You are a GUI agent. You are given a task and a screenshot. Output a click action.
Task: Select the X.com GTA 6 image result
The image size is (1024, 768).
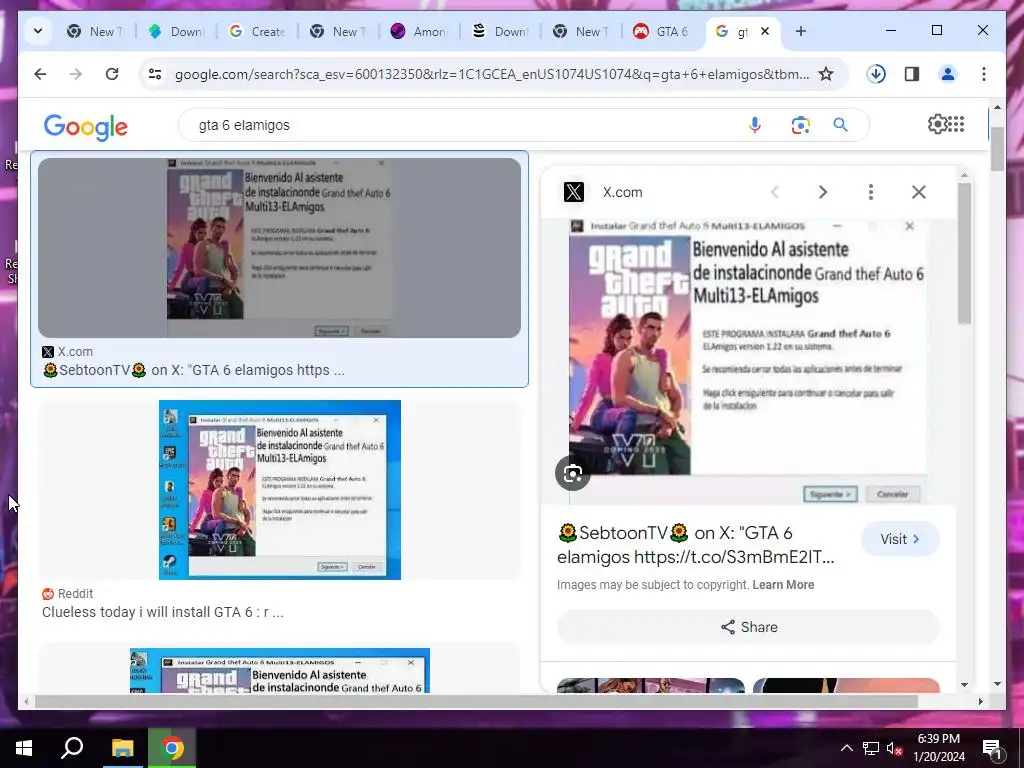[x=280, y=248]
